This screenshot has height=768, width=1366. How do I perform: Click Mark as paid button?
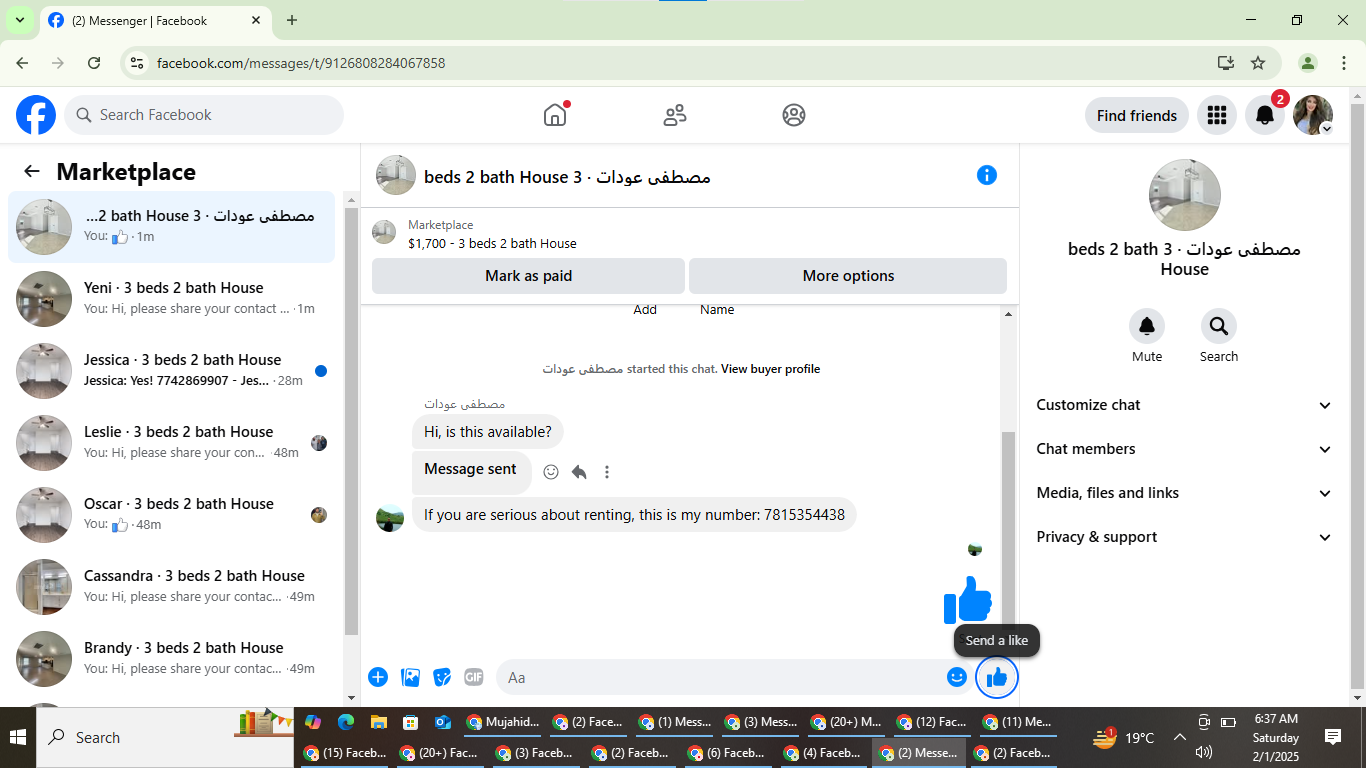(528, 276)
